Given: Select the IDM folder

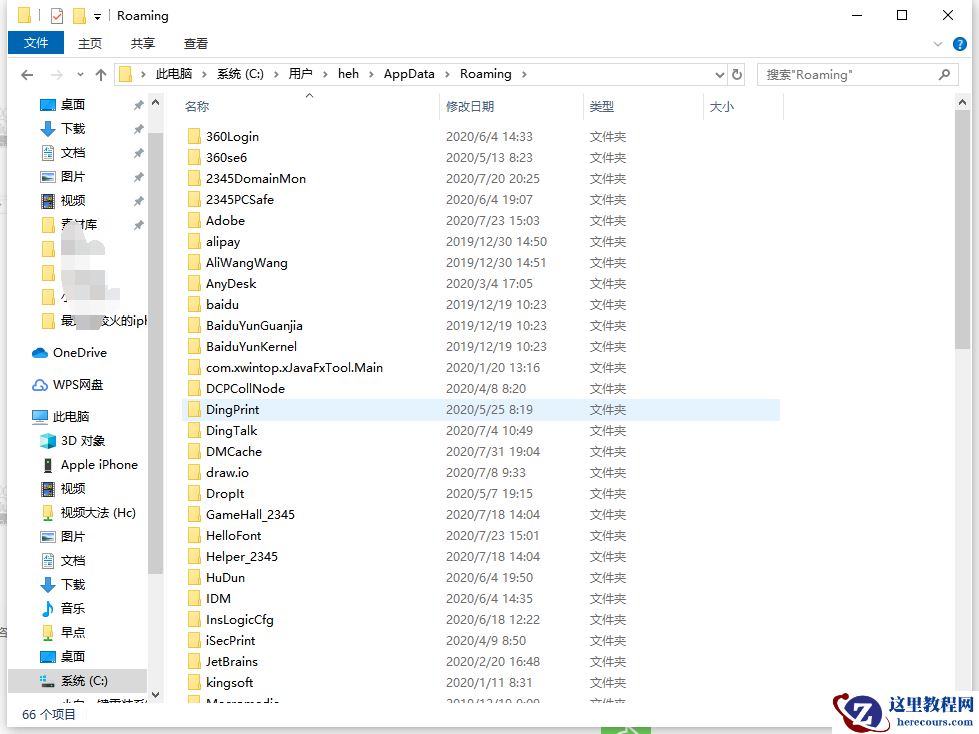Looking at the screenshot, I should coord(218,599).
